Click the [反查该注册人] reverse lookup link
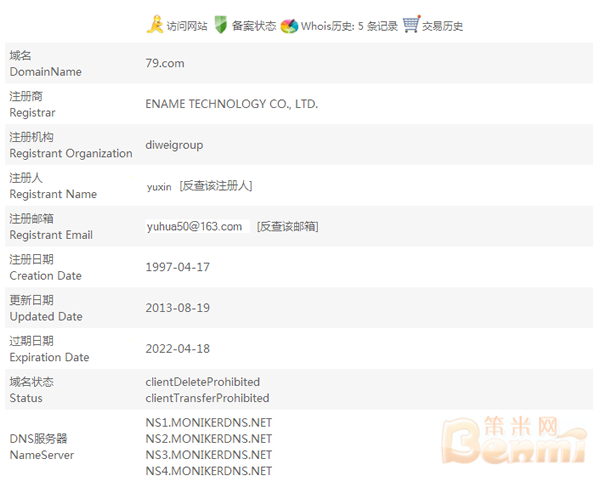 (216, 186)
